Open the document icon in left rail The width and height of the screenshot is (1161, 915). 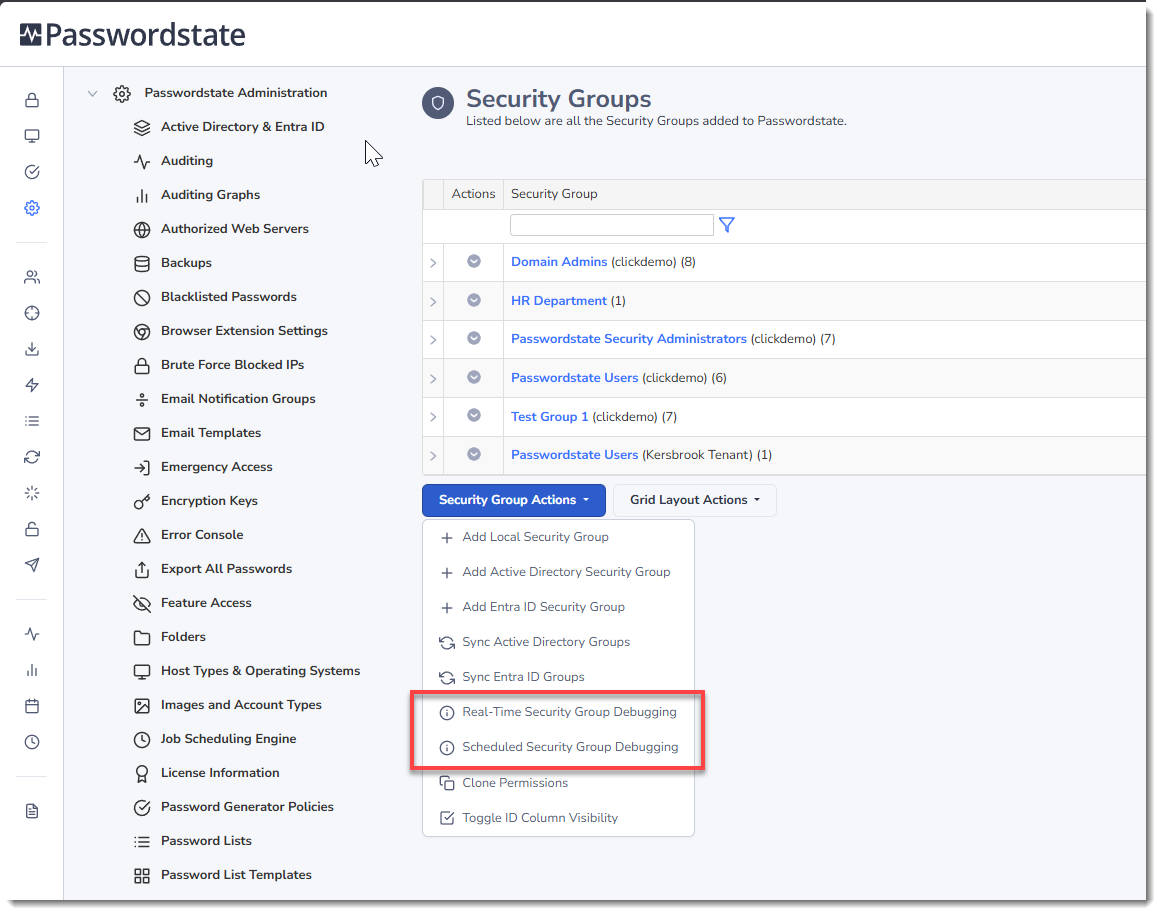pos(32,811)
